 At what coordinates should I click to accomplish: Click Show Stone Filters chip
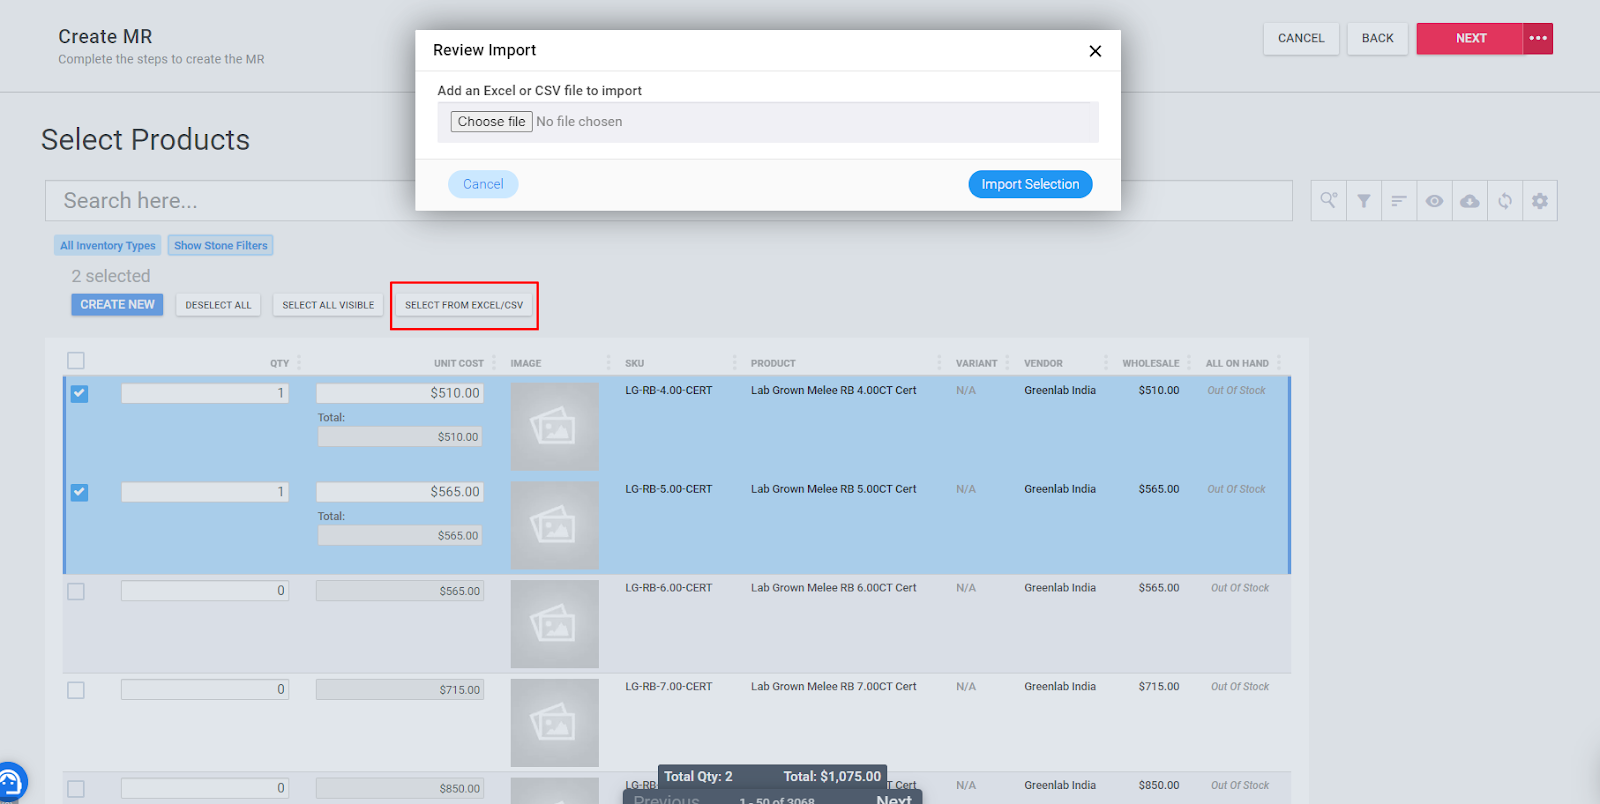pyautogui.click(x=221, y=246)
